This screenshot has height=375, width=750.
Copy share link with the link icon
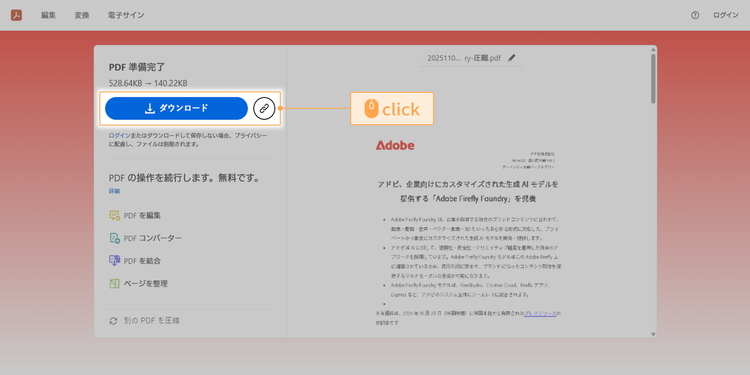click(x=264, y=108)
